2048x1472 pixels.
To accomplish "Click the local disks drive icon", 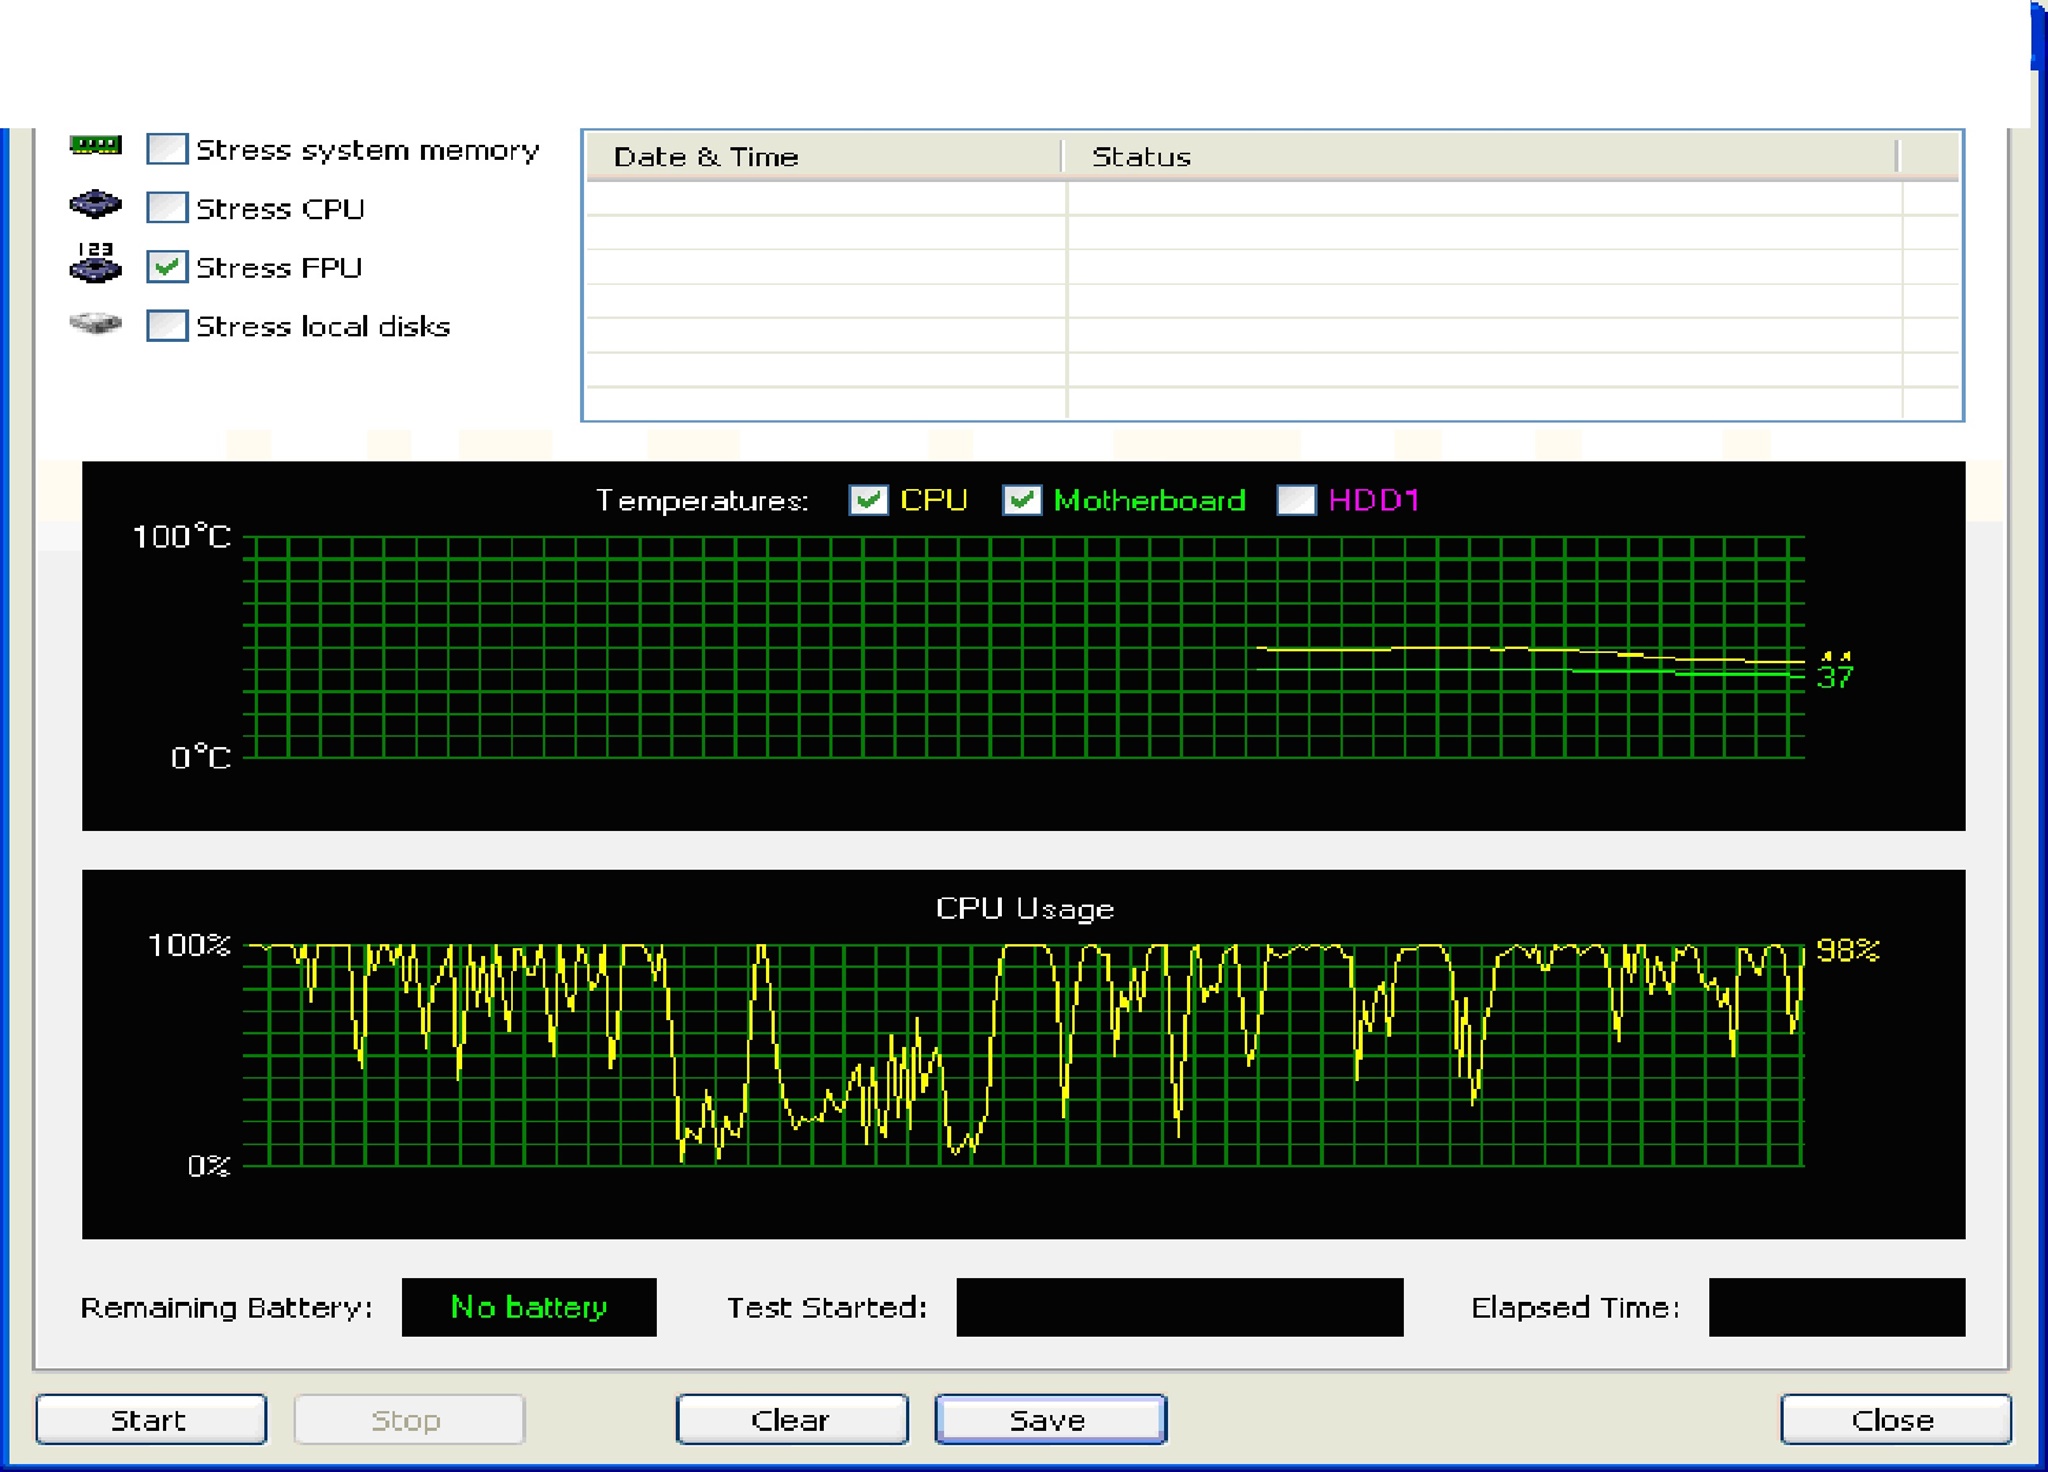I will click(95, 323).
